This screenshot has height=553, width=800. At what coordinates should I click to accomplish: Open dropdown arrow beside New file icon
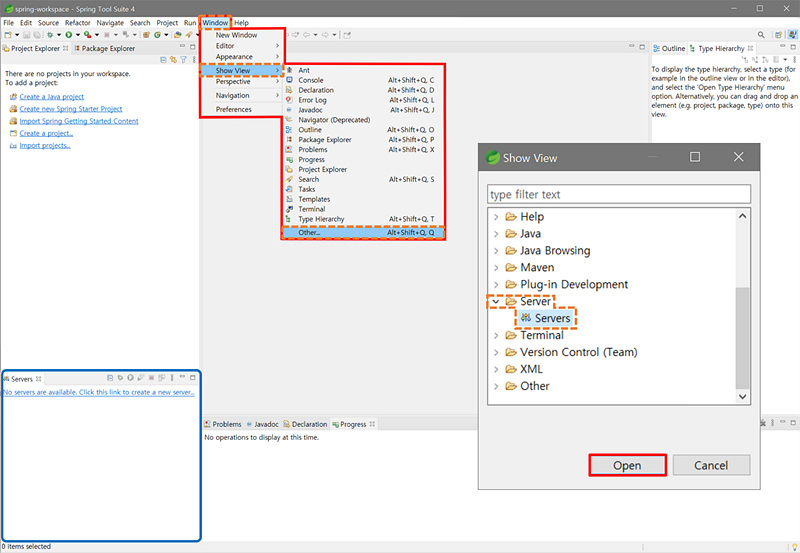(x=17, y=35)
